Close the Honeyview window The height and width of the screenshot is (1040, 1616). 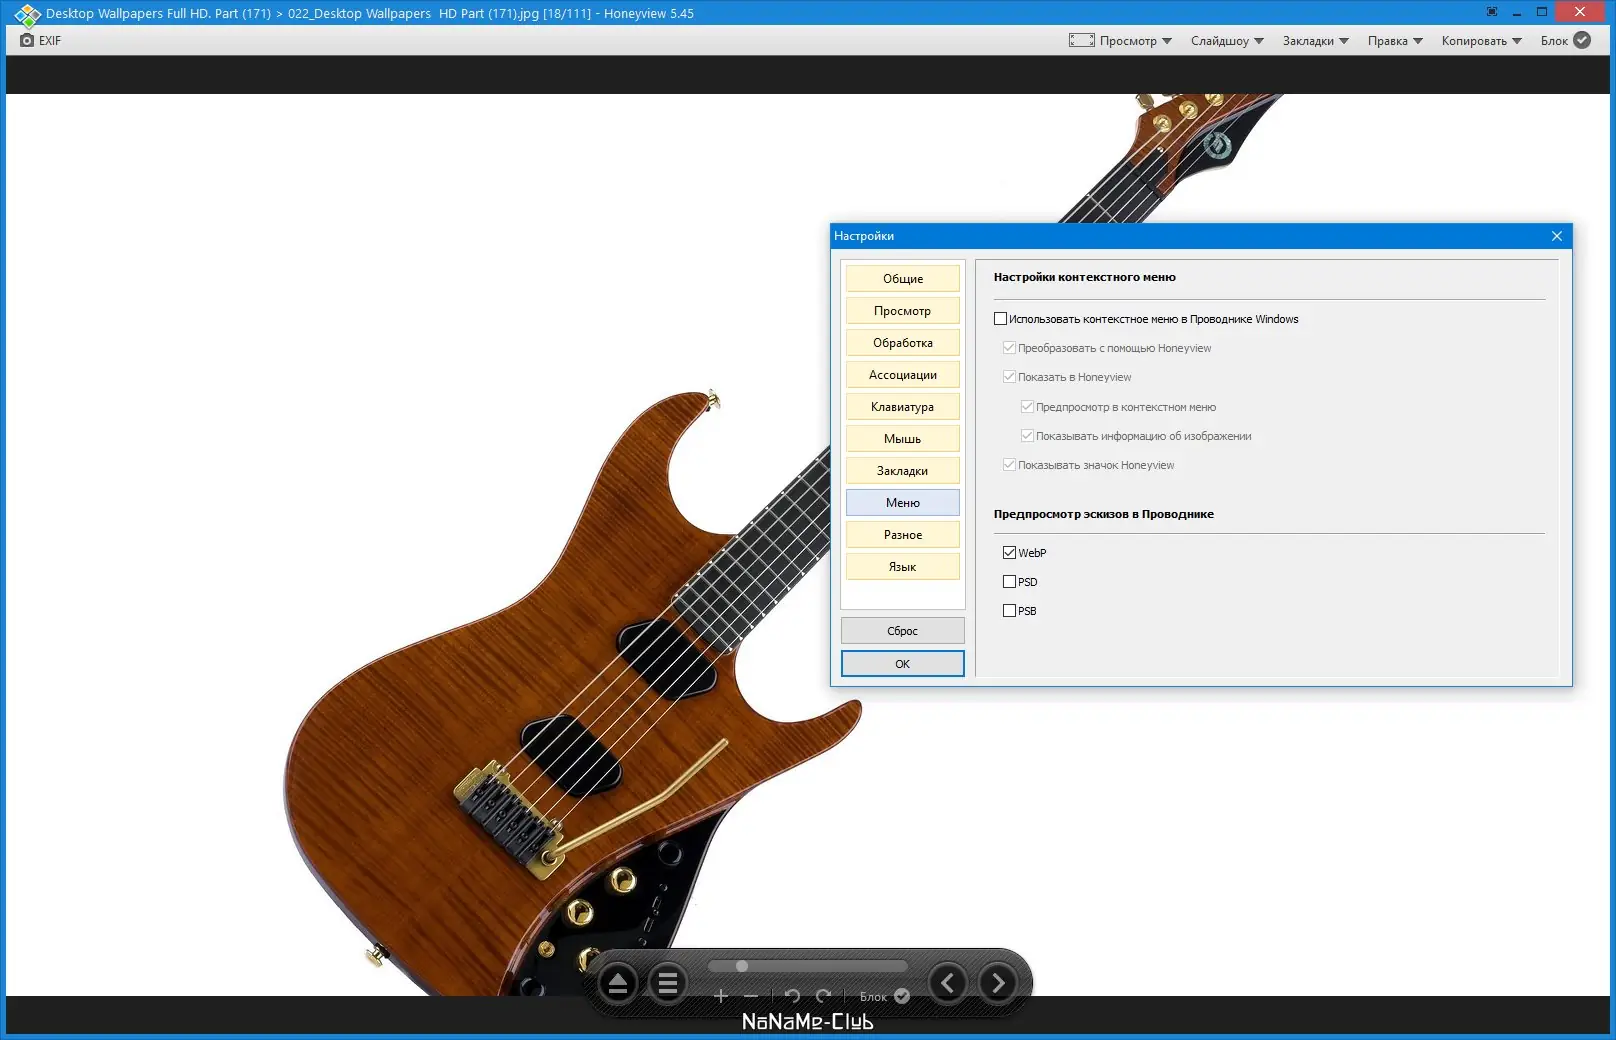tap(1580, 12)
